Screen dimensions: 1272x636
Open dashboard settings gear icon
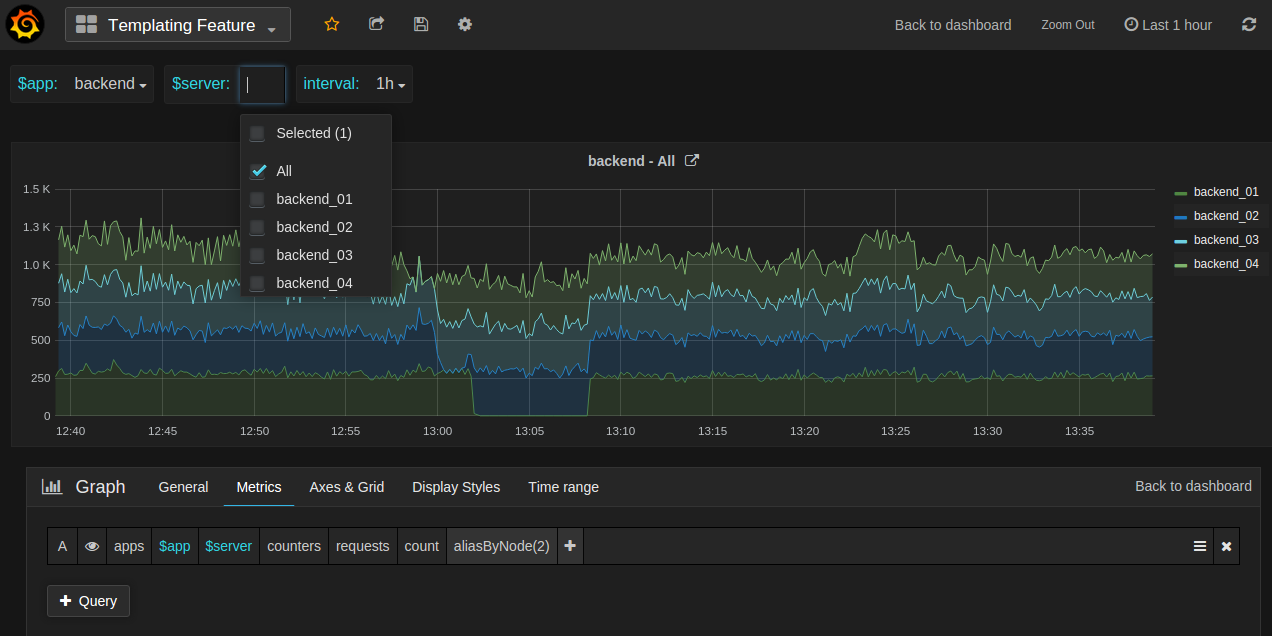(x=465, y=25)
